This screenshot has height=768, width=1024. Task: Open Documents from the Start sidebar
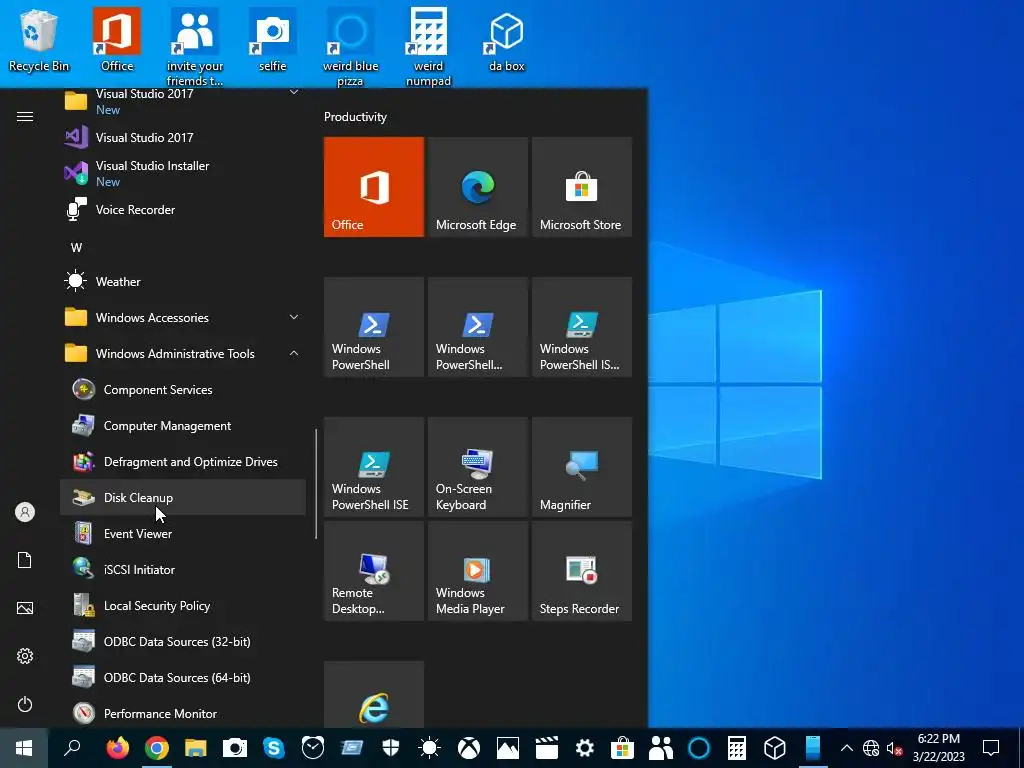point(25,560)
